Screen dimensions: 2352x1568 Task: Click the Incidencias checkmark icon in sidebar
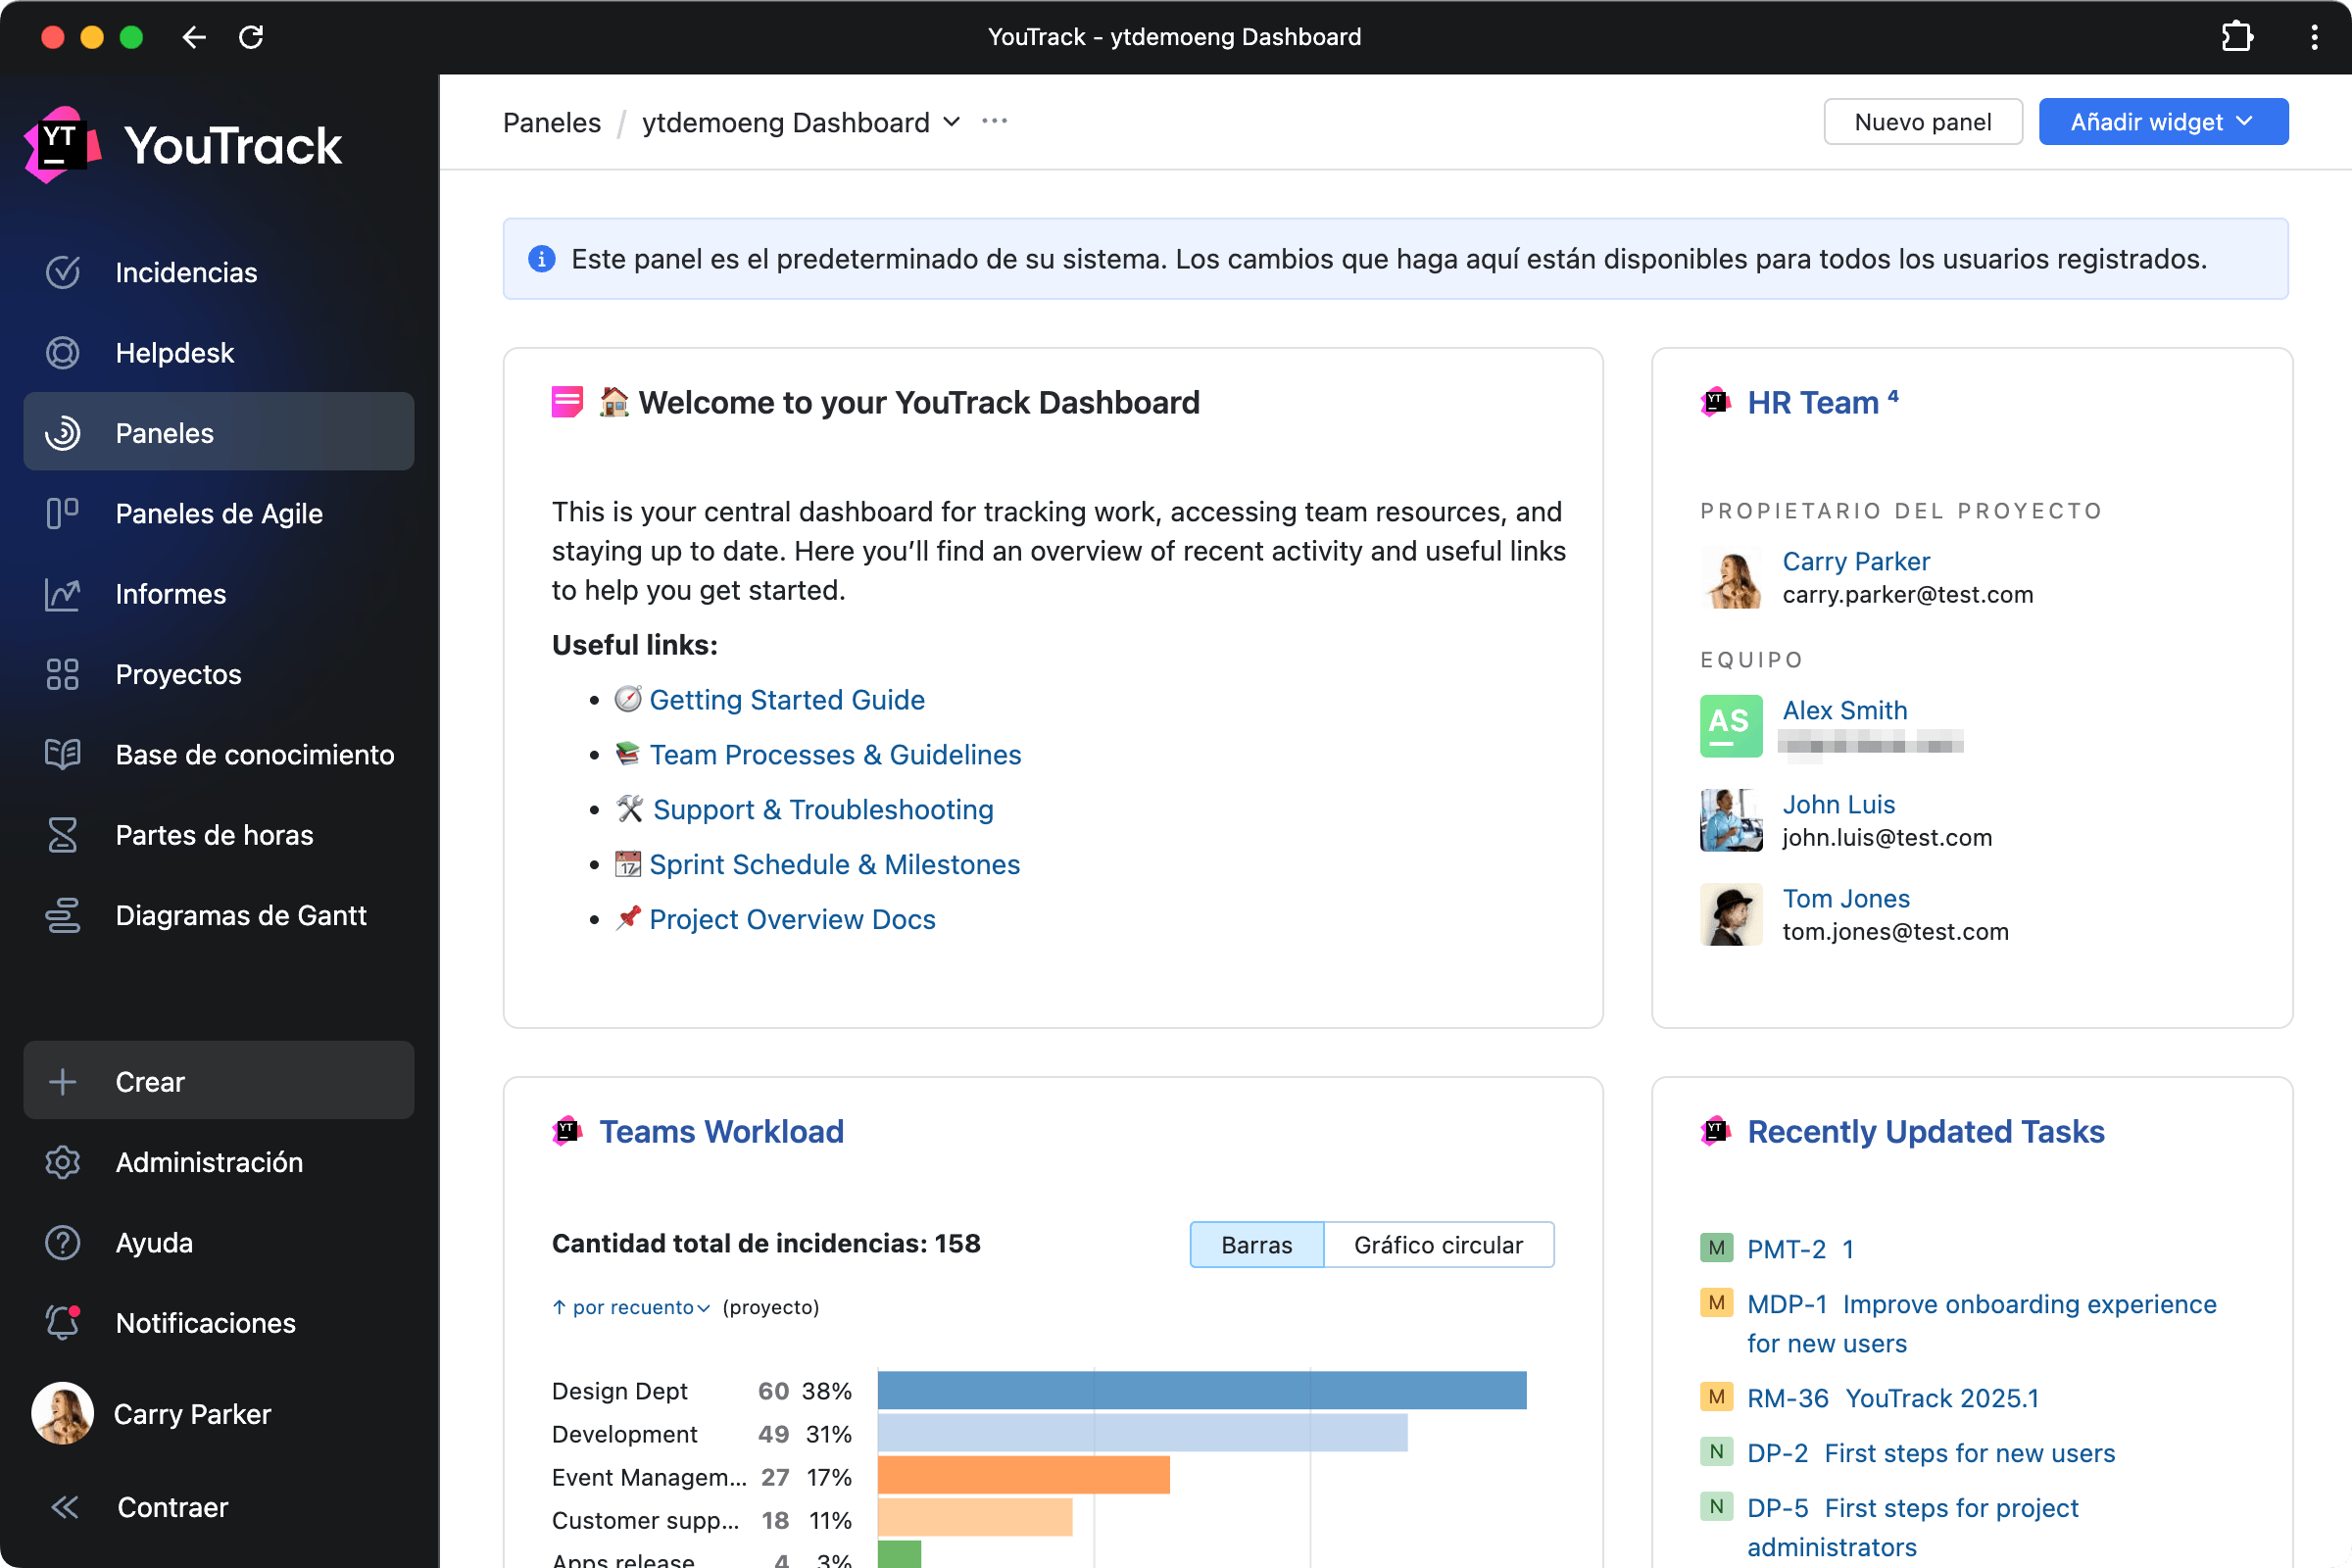62,272
